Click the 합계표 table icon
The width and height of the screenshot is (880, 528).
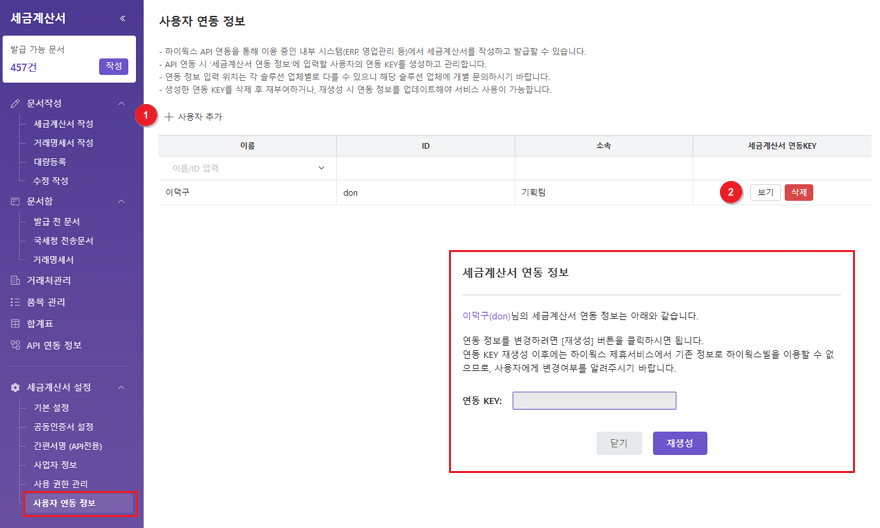[15, 323]
